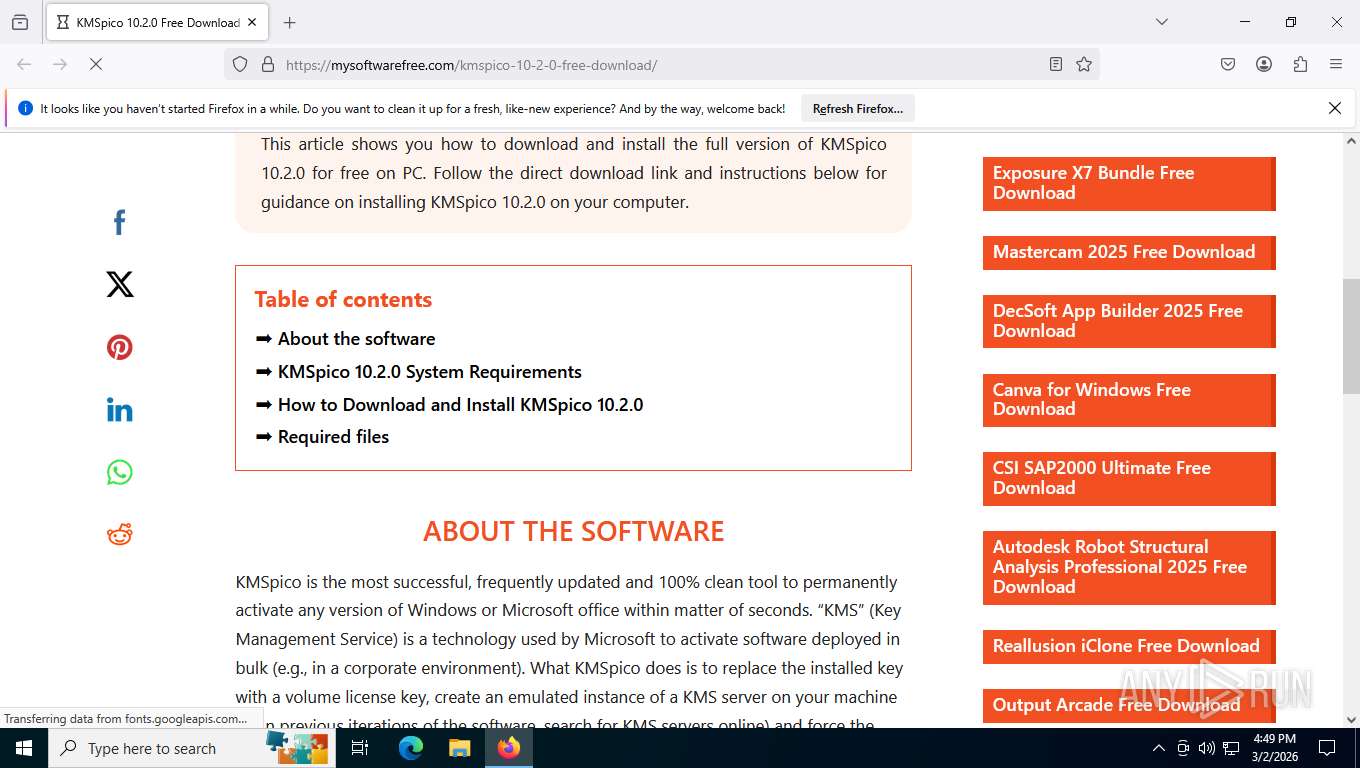
Task: Click the Windows taskbar search box
Action: pos(192,748)
